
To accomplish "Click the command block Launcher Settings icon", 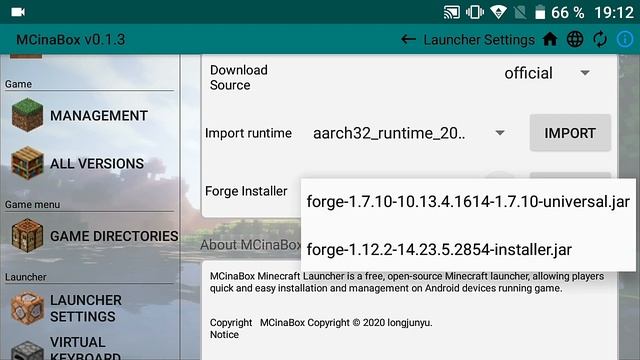I will point(27,308).
